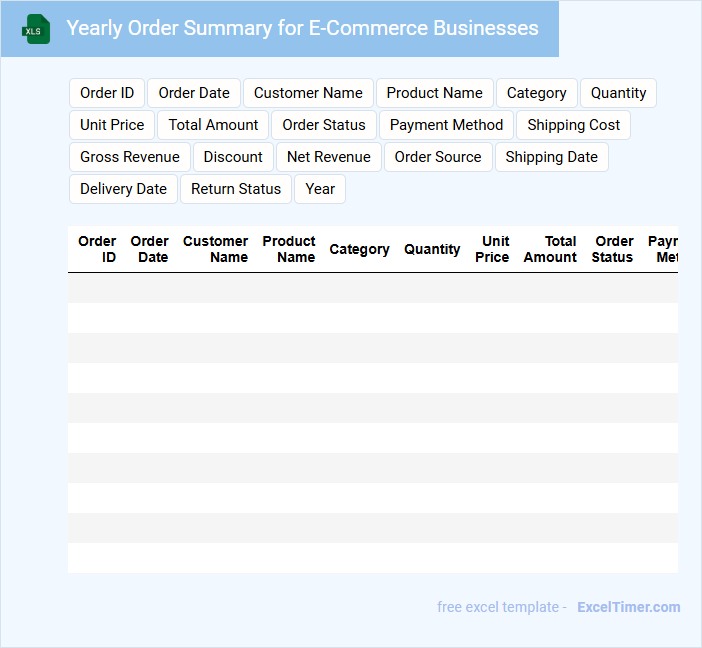Select the Shipping Date tag
The height and width of the screenshot is (648, 702).
pos(552,157)
